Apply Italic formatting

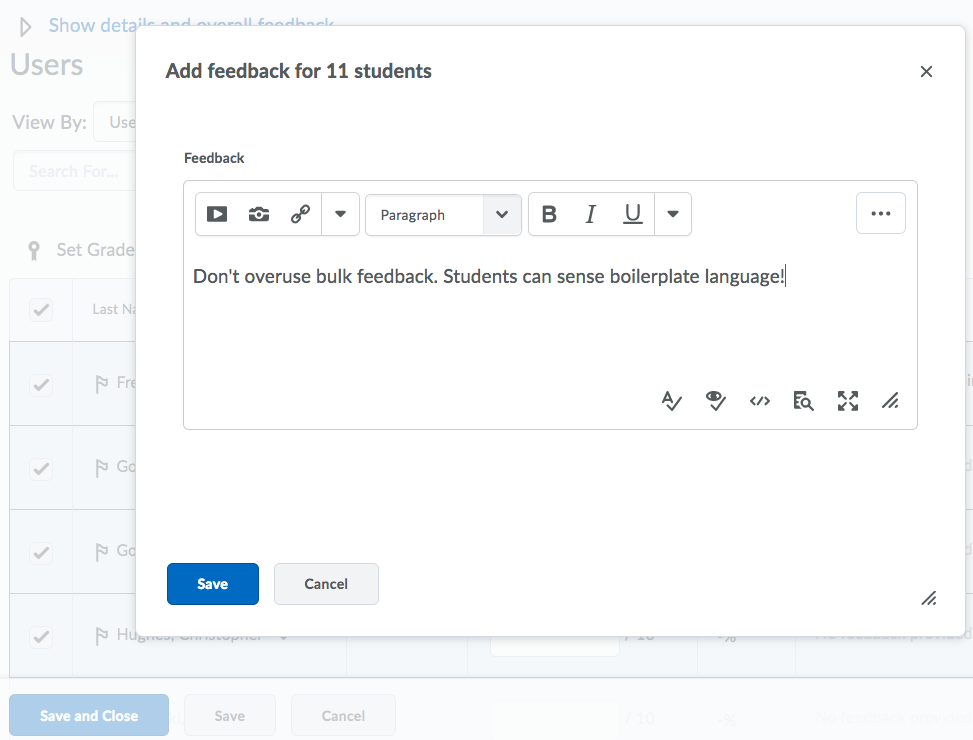[591, 214]
